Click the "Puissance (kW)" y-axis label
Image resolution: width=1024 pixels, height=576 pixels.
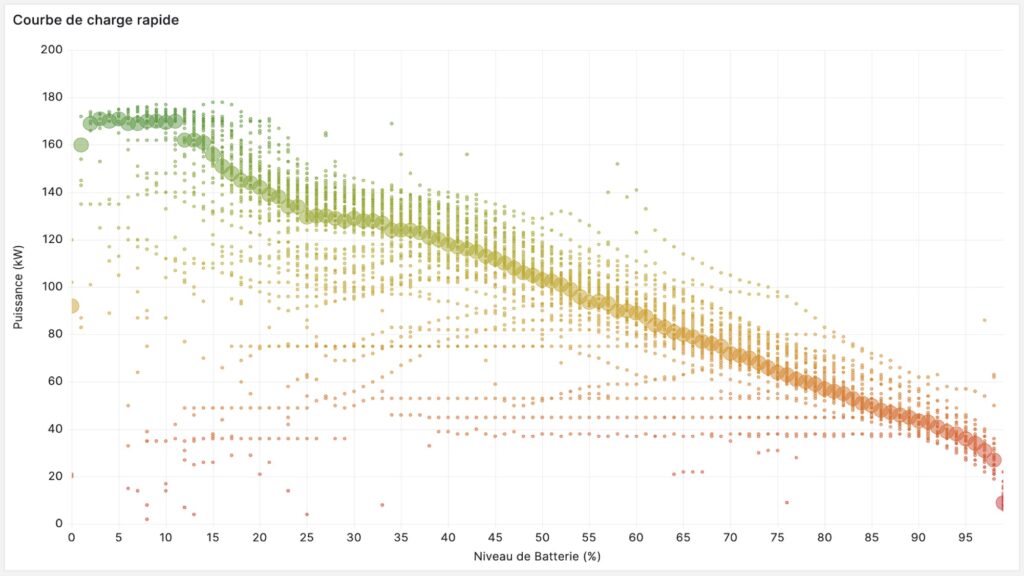tap(19, 286)
